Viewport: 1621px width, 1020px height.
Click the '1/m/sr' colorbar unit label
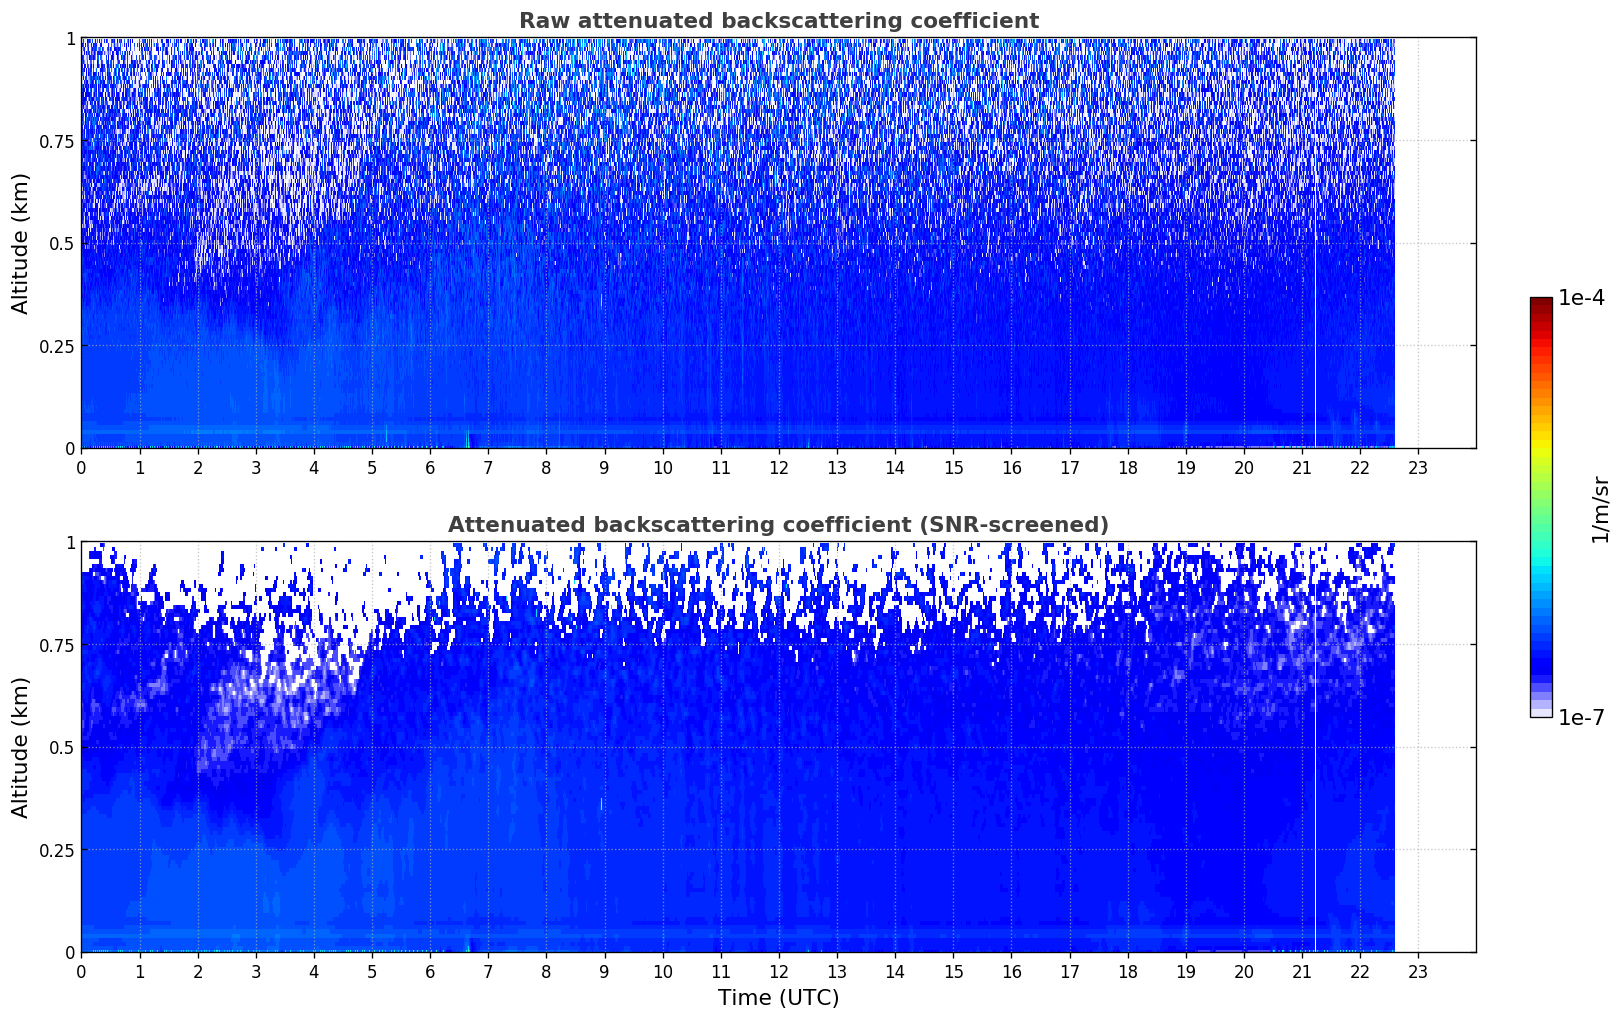coord(1600,509)
